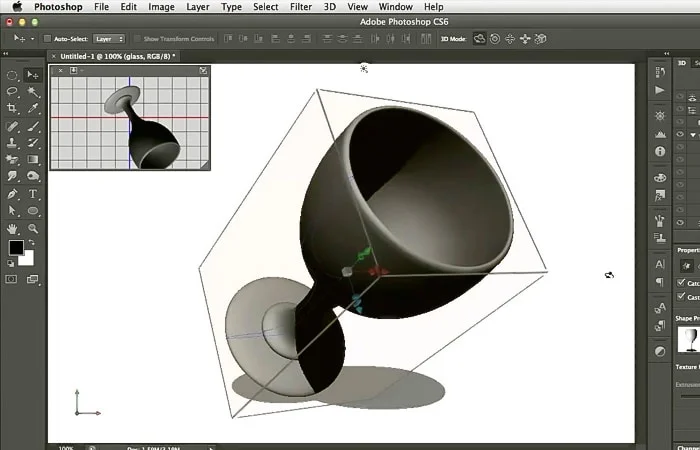This screenshot has width=700, height=450.
Task: Open the Apple menu
Action: (17, 6)
